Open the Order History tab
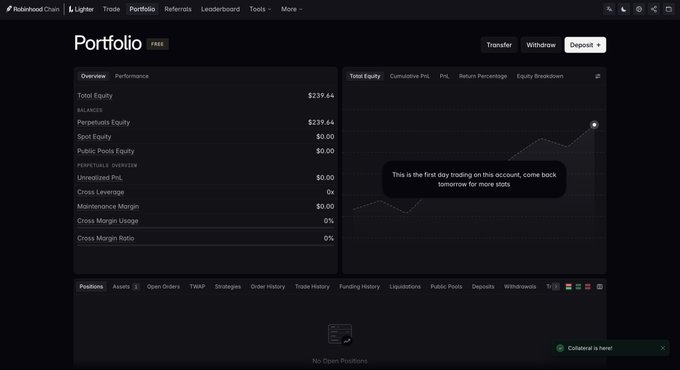This screenshot has width=680, height=370. point(268,287)
